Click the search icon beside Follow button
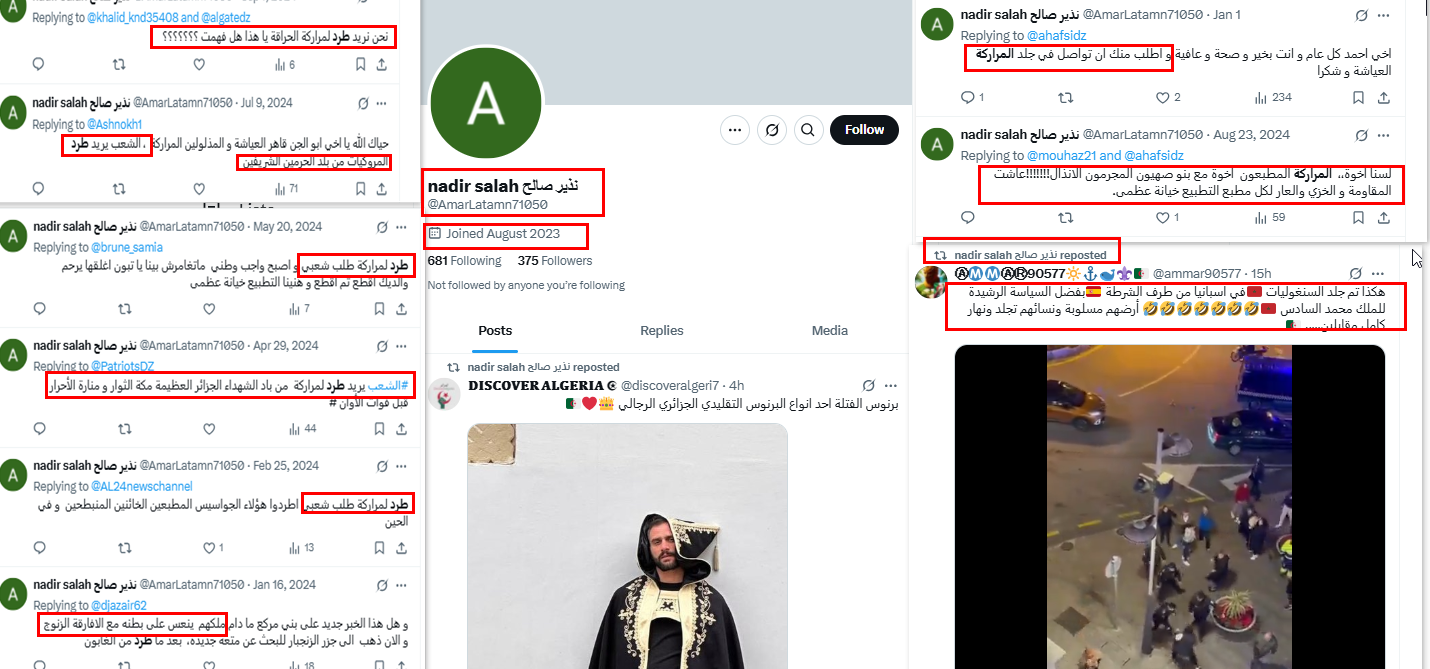This screenshot has height=669, width=1430. click(x=809, y=130)
